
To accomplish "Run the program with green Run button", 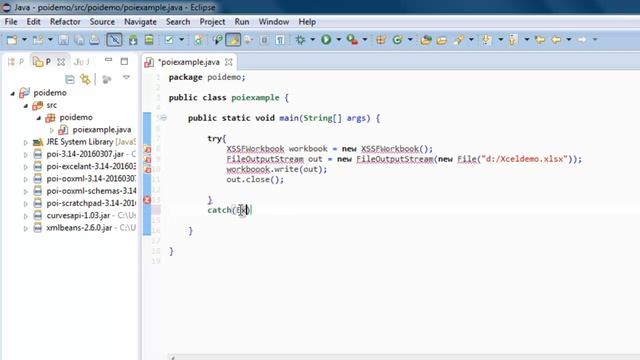I will pos(326,40).
